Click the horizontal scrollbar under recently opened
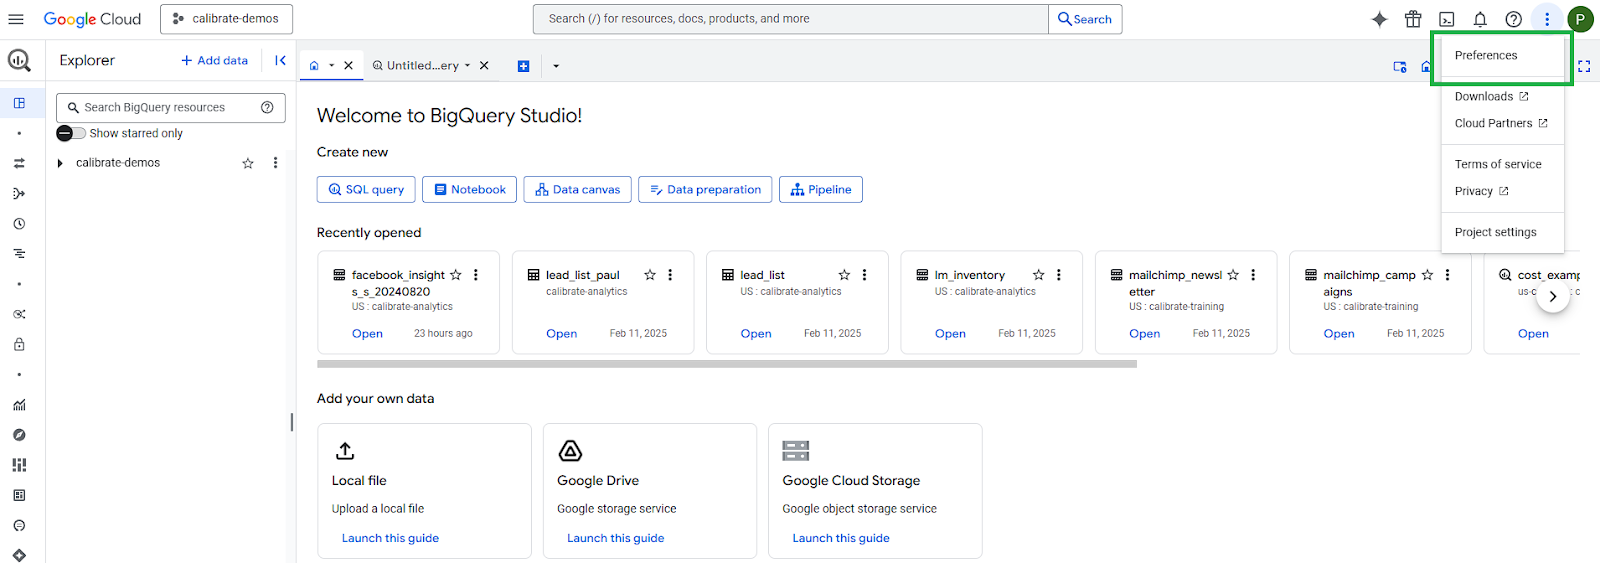 tap(727, 364)
